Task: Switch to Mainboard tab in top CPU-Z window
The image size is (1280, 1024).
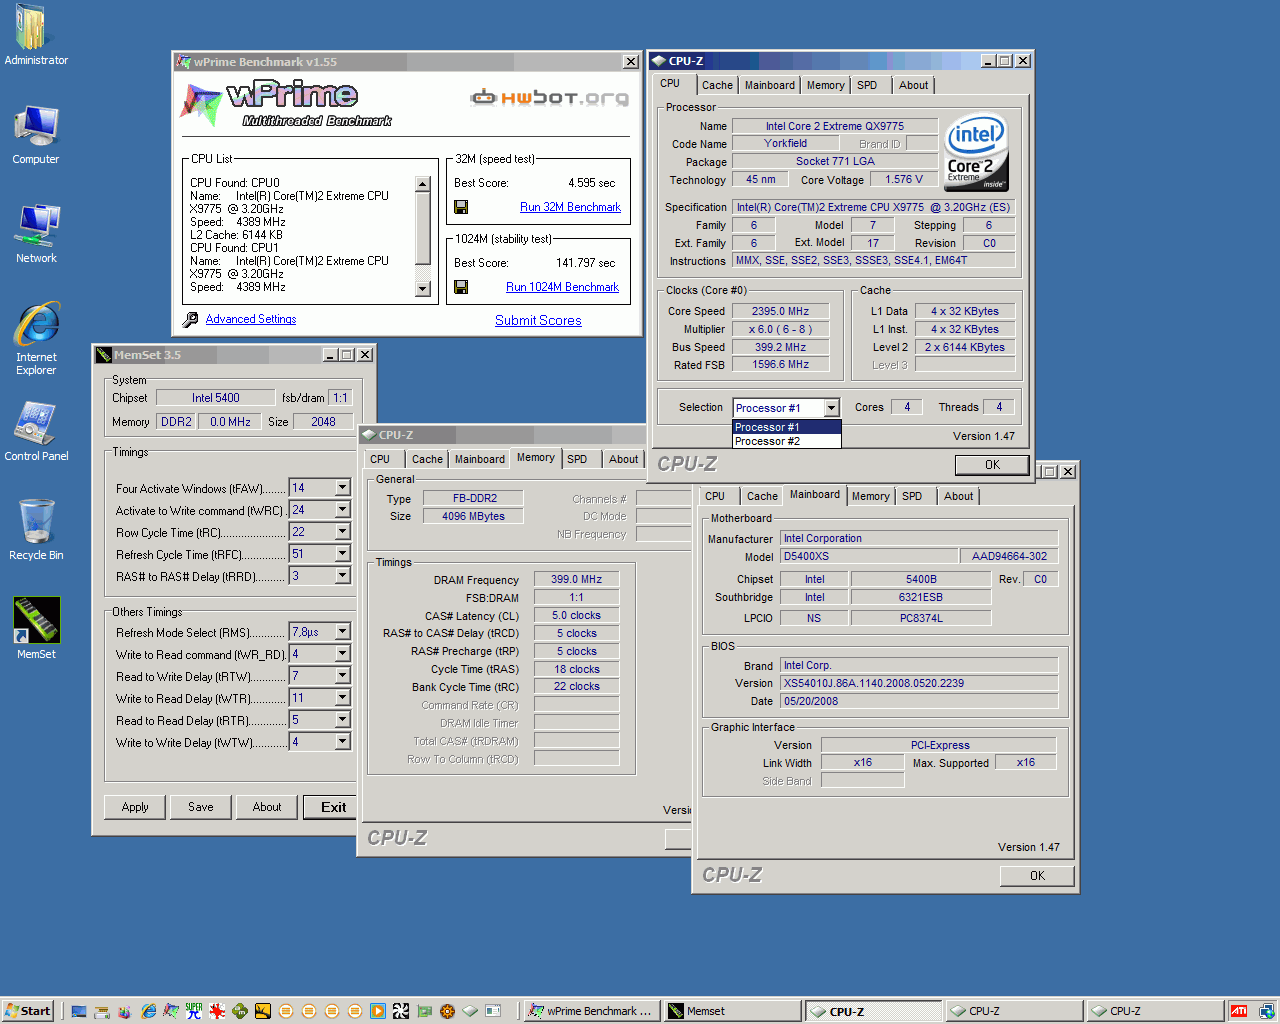Action: click(x=770, y=86)
